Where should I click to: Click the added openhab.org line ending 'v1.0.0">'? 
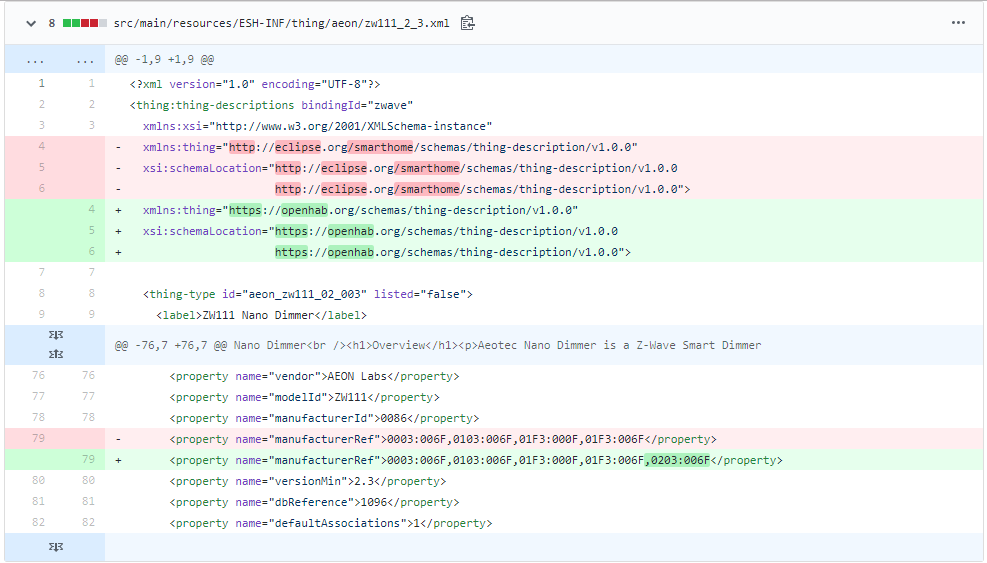(453, 252)
